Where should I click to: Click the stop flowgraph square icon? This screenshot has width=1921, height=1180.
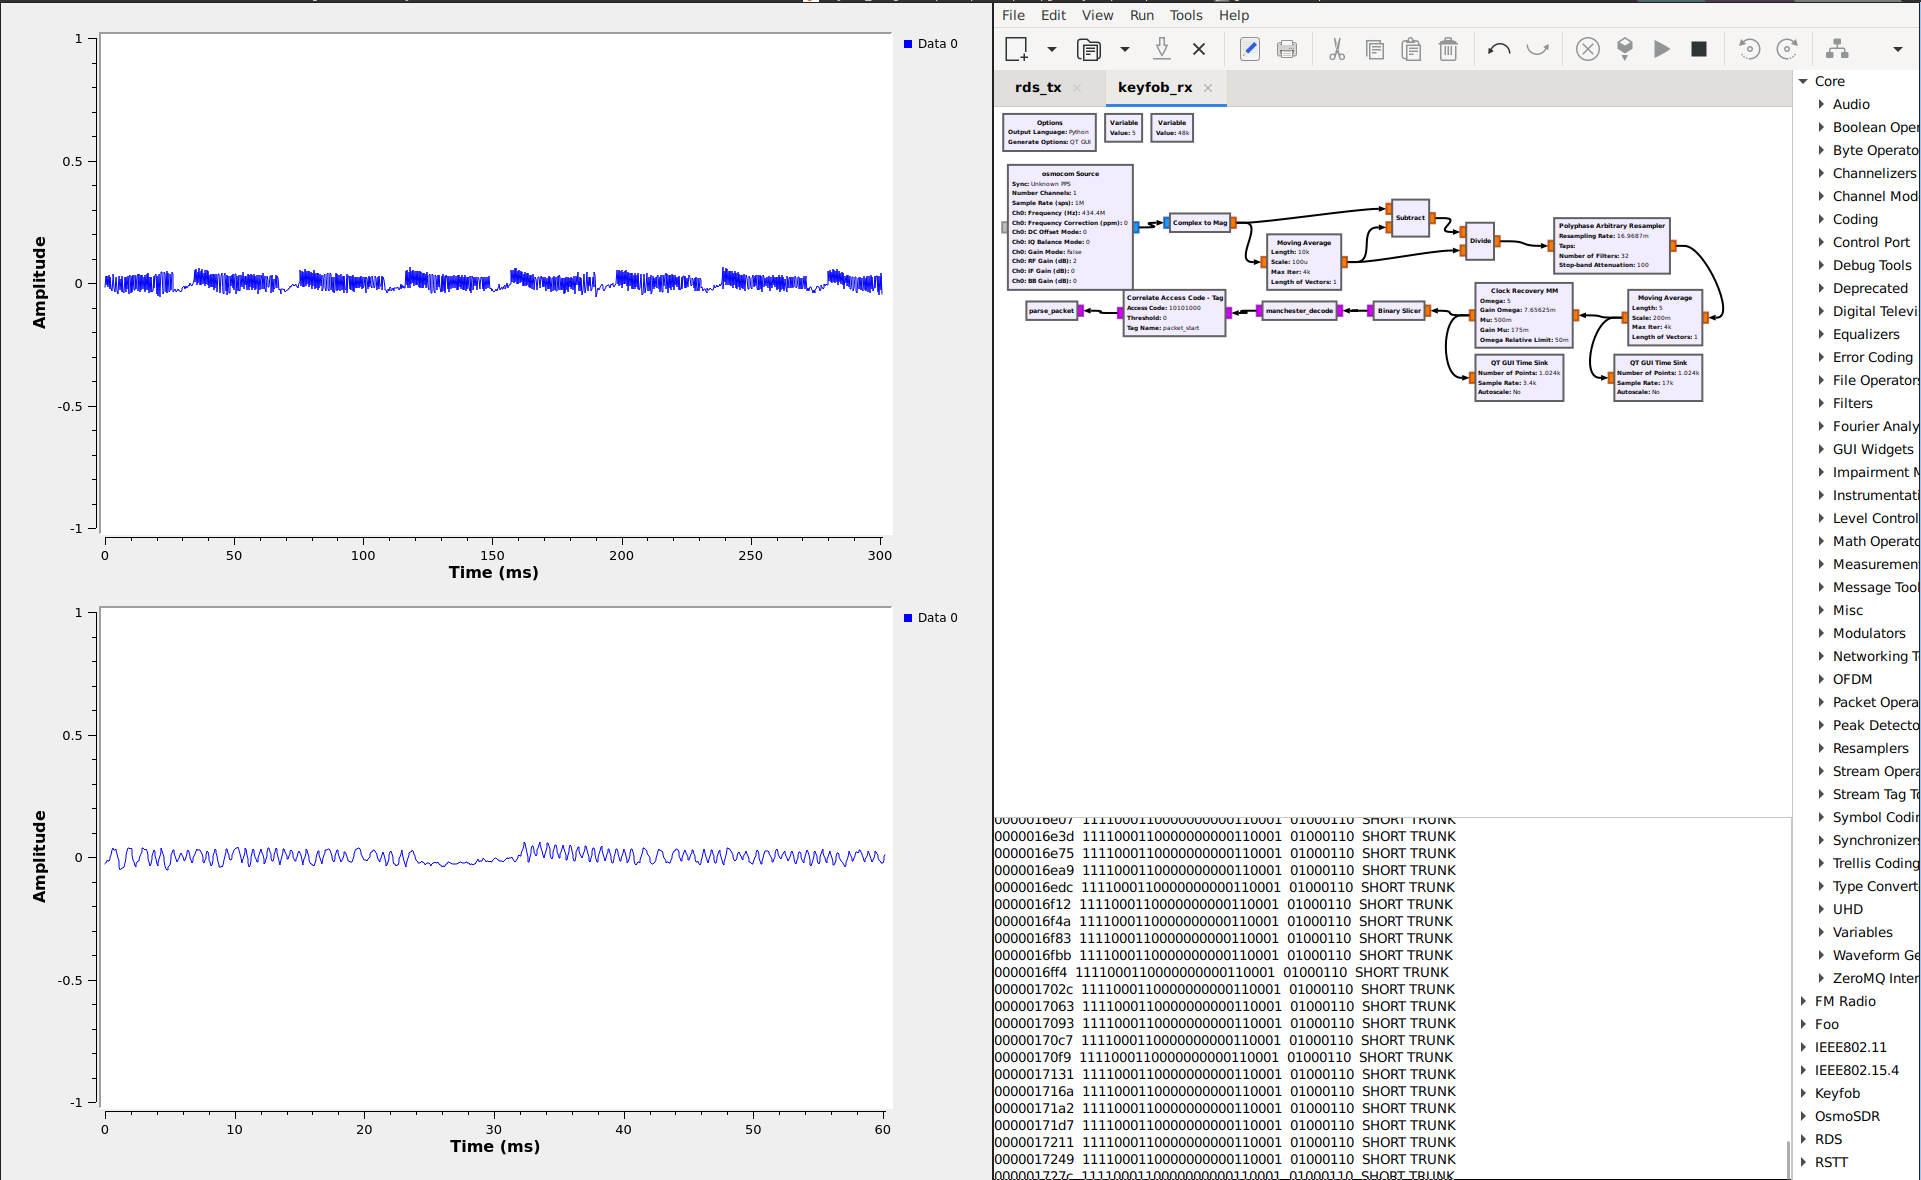click(1699, 49)
